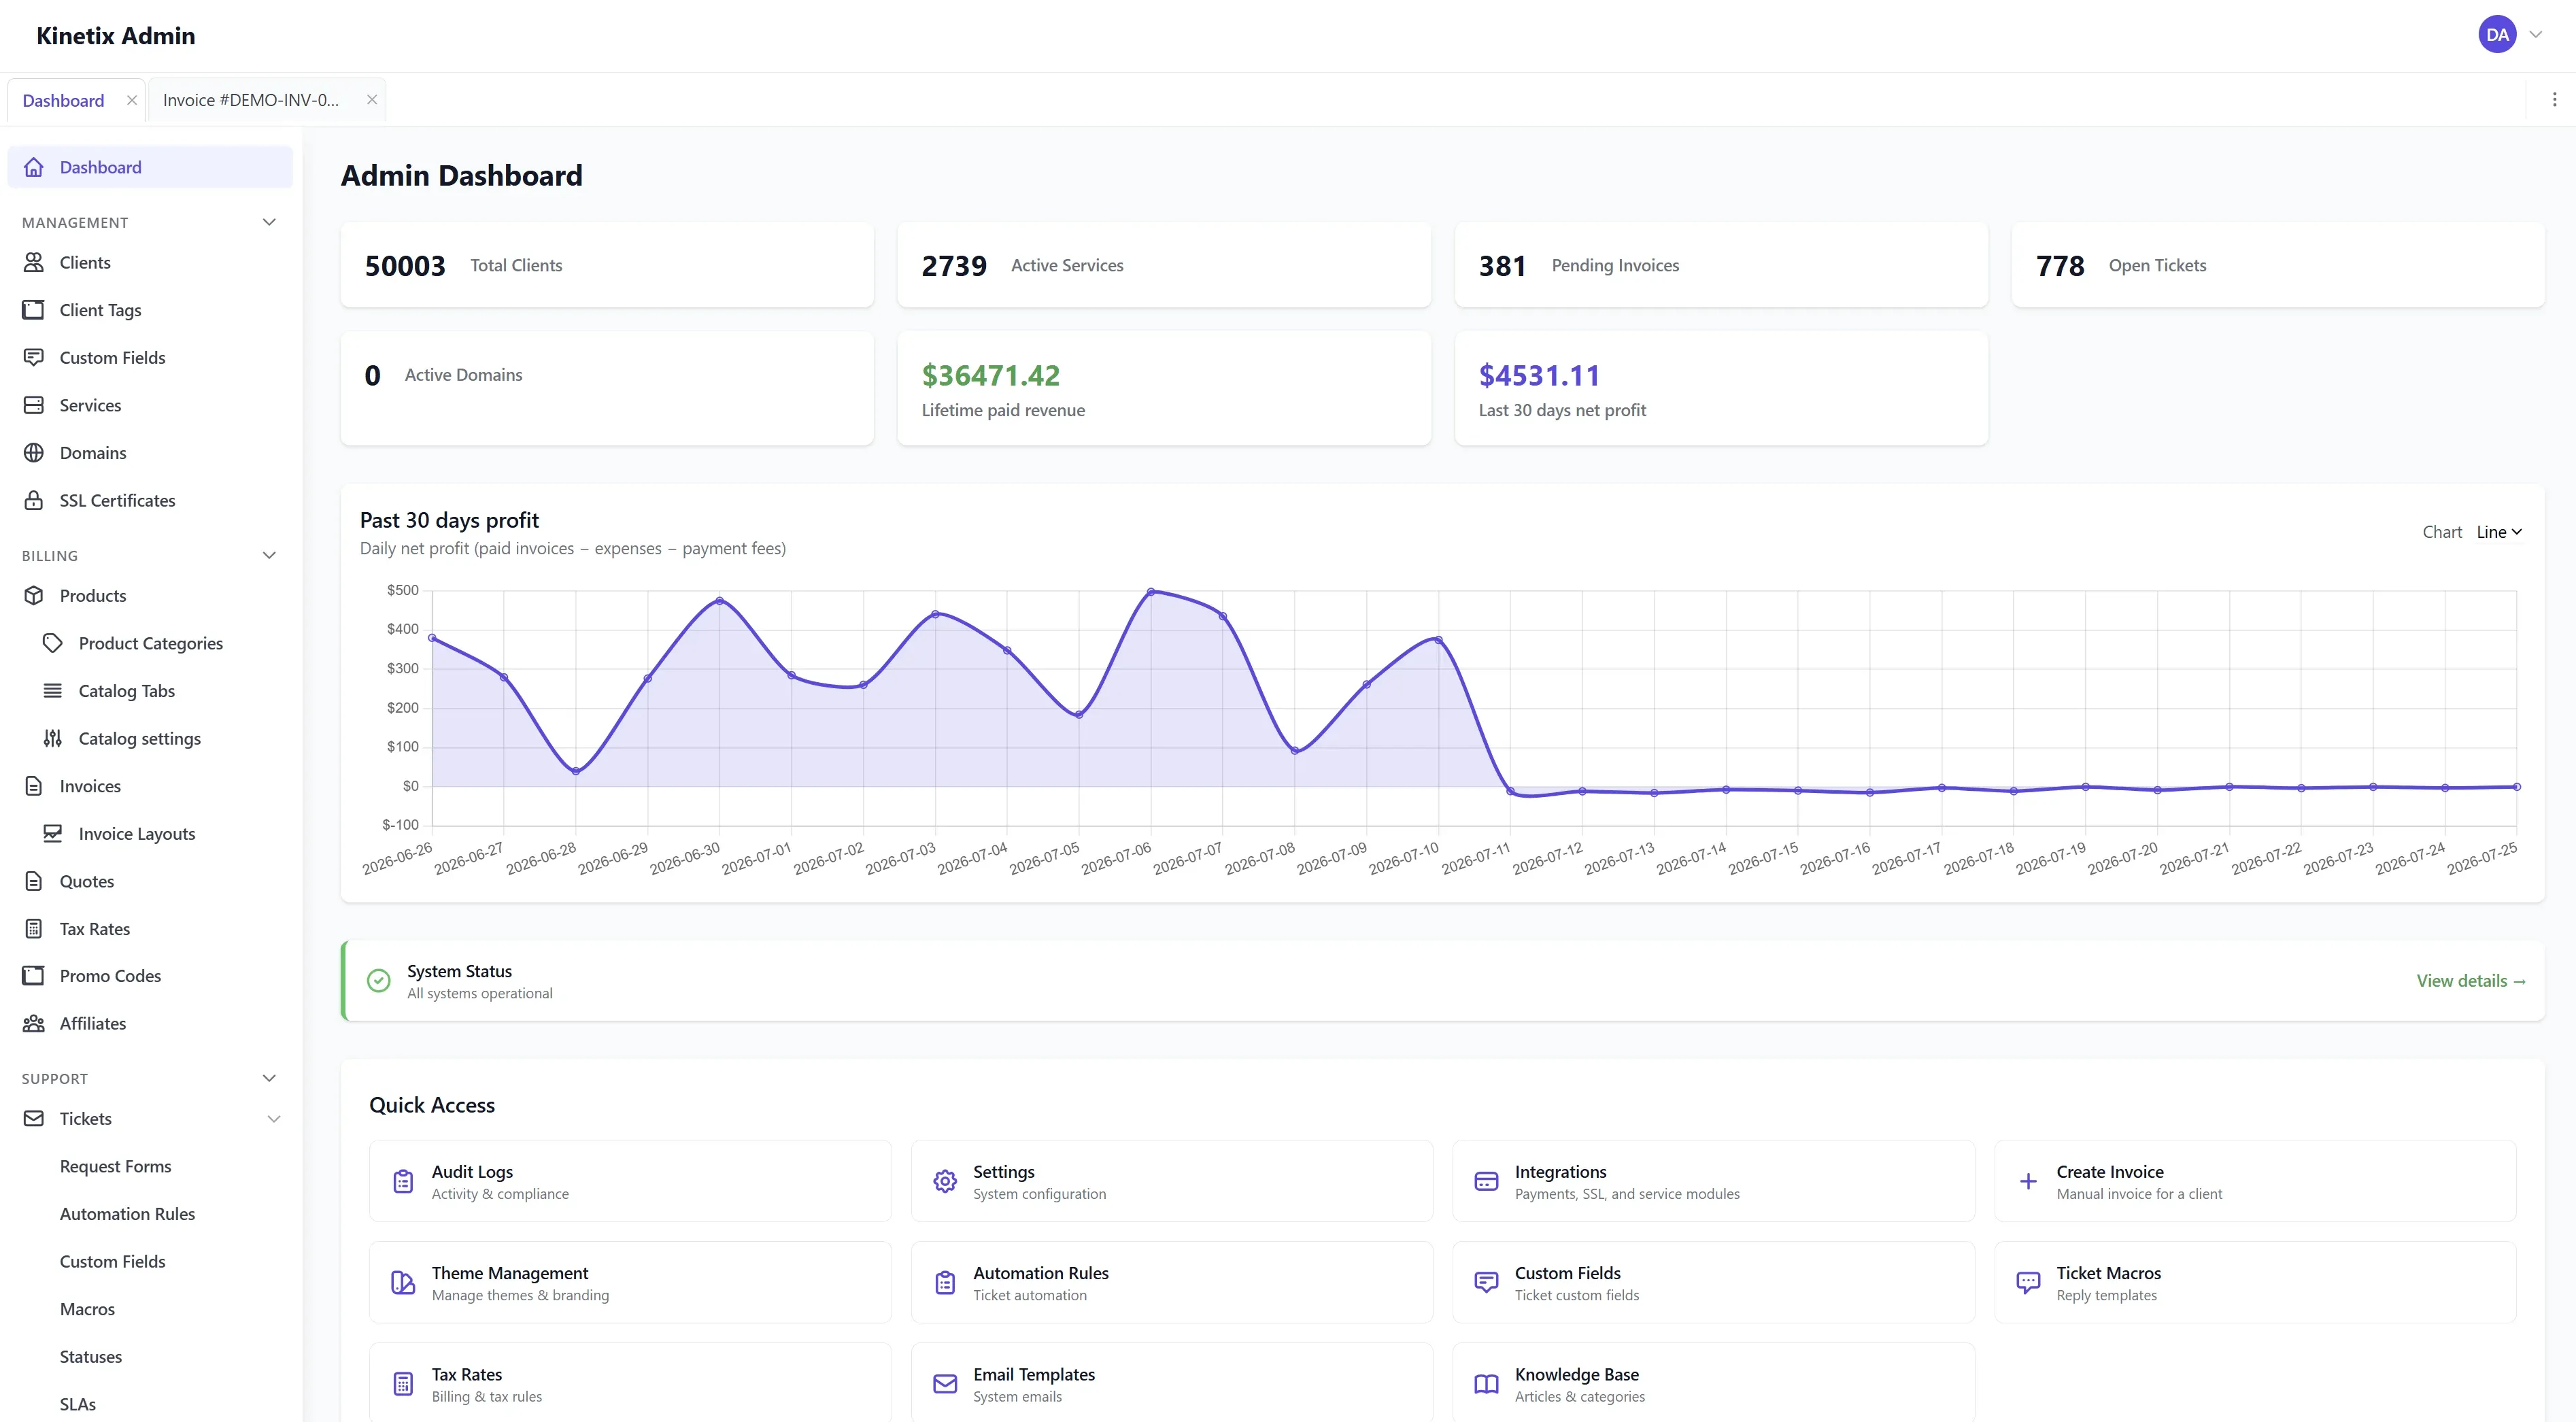Viewport: 2576px width, 1422px height.
Task: Click the Kinetix Admin logo title
Action: [x=116, y=36]
